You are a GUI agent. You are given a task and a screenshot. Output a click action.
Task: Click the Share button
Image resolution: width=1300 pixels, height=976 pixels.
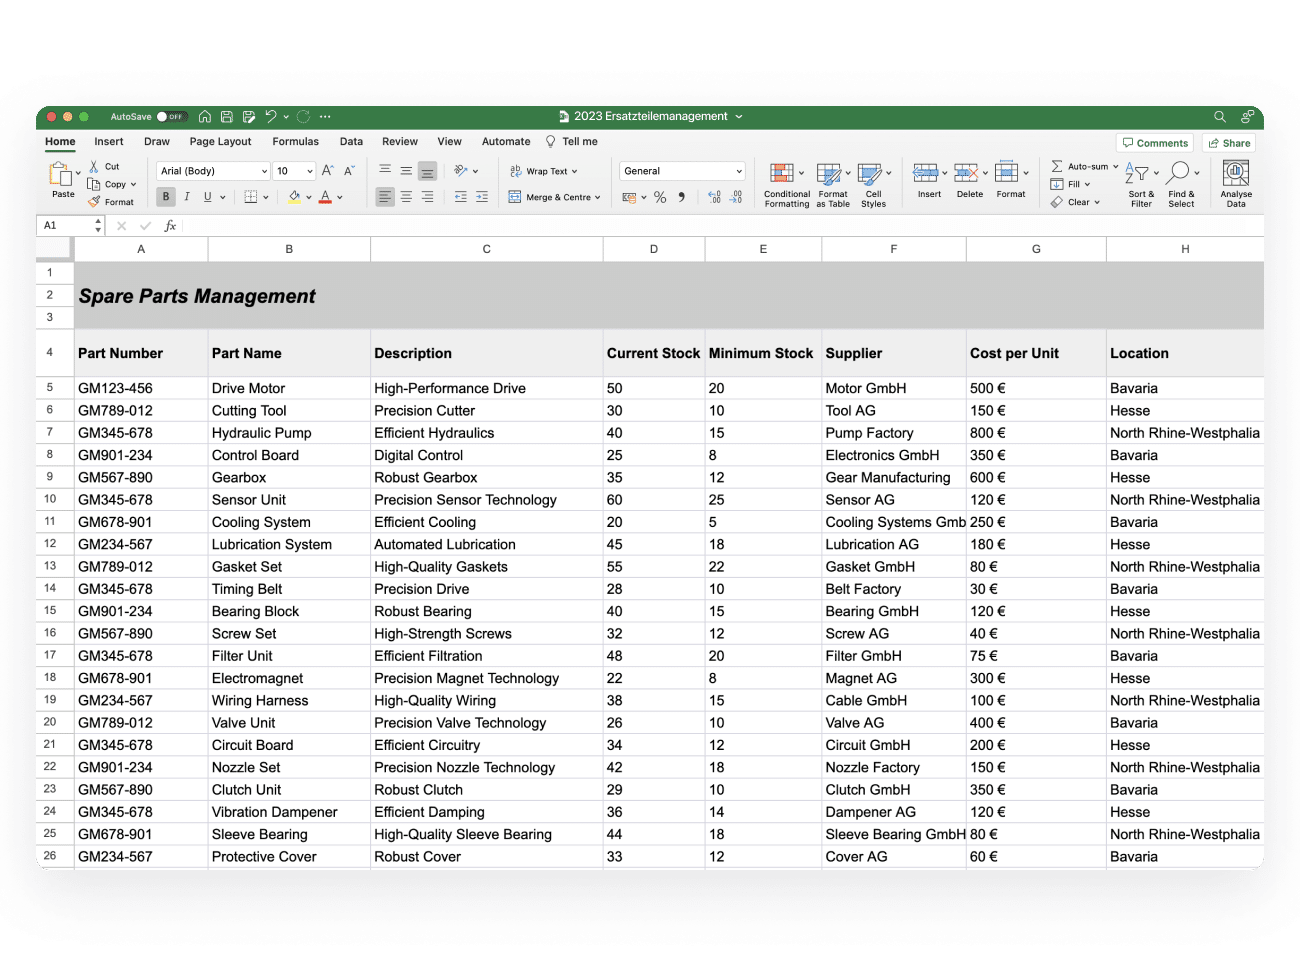(1230, 143)
